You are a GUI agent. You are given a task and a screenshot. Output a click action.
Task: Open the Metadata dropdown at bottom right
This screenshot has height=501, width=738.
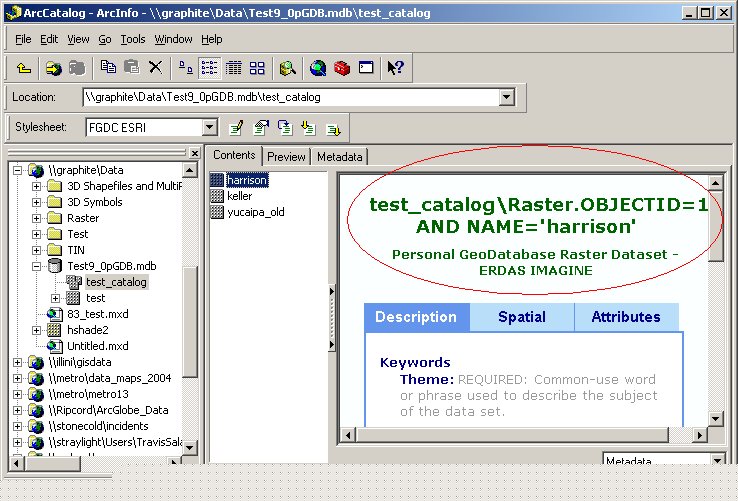point(718,460)
